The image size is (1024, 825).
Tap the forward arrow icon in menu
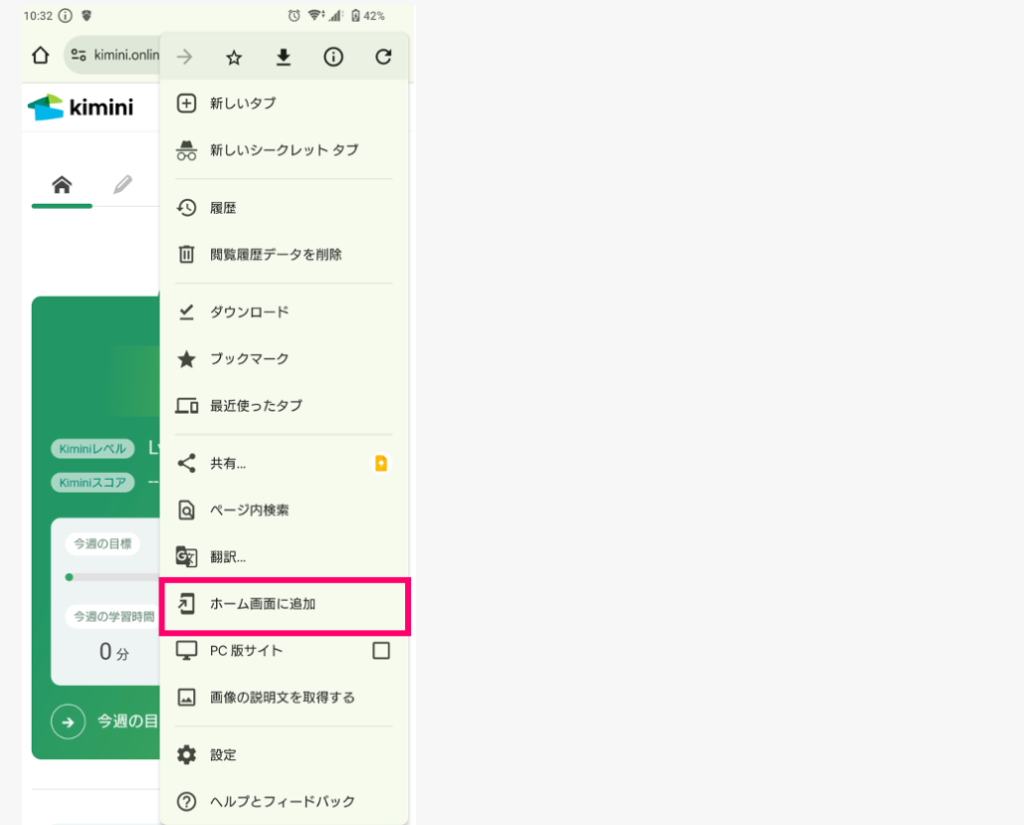[185, 57]
